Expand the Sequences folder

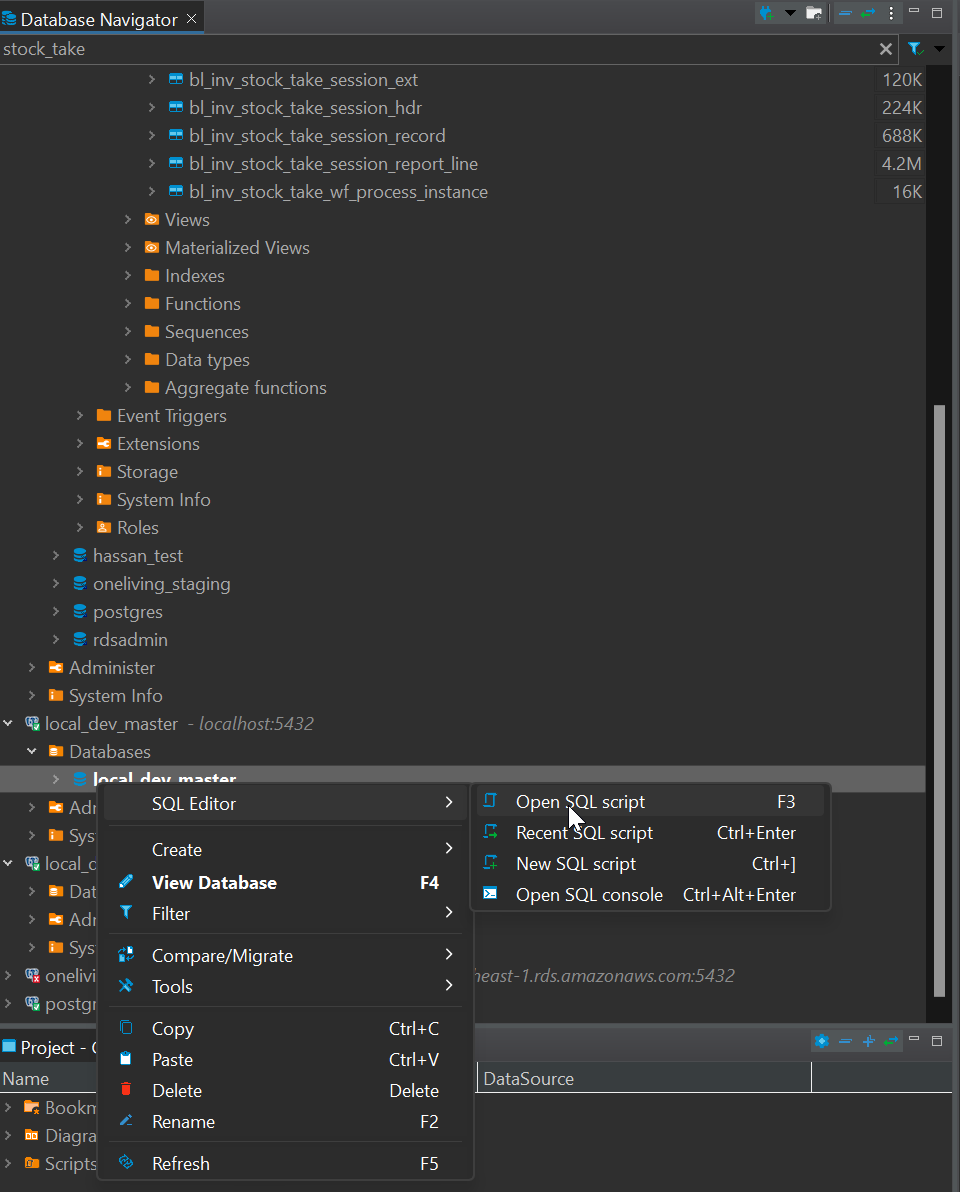tap(128, 331)
